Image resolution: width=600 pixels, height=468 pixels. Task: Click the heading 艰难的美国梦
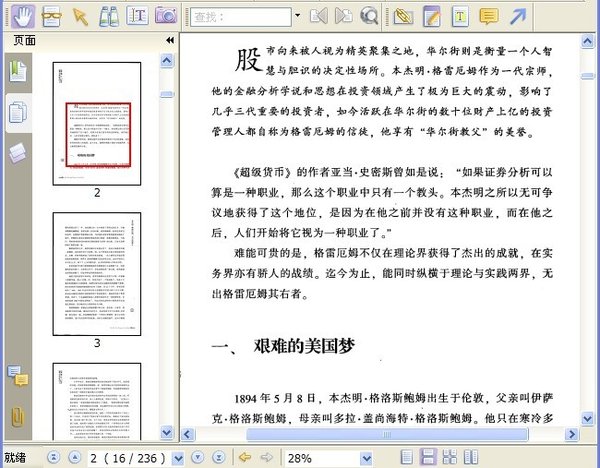[304, 346]
